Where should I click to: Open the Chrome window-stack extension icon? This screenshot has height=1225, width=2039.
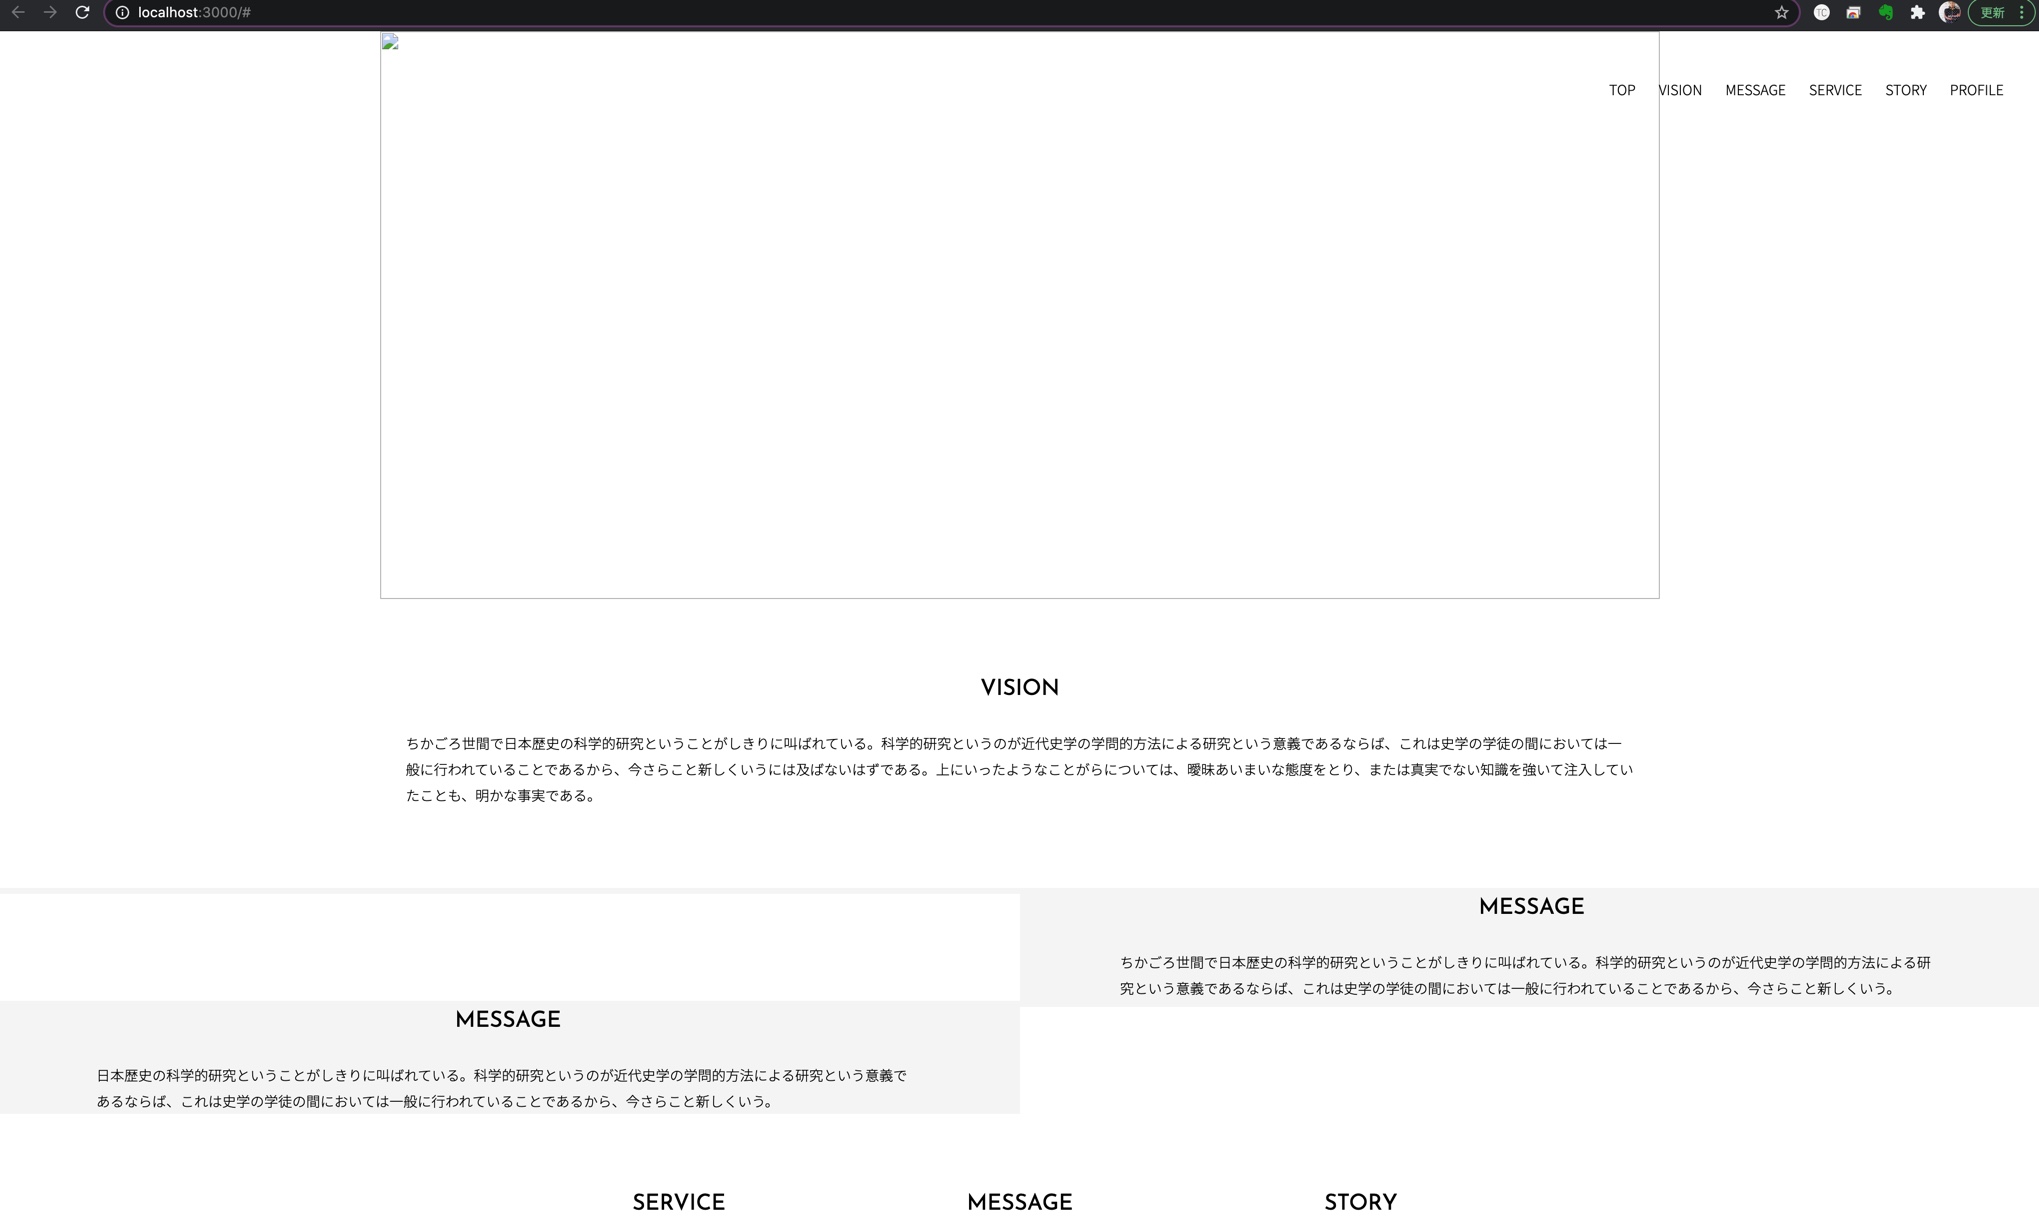[x=1853, y=12]
